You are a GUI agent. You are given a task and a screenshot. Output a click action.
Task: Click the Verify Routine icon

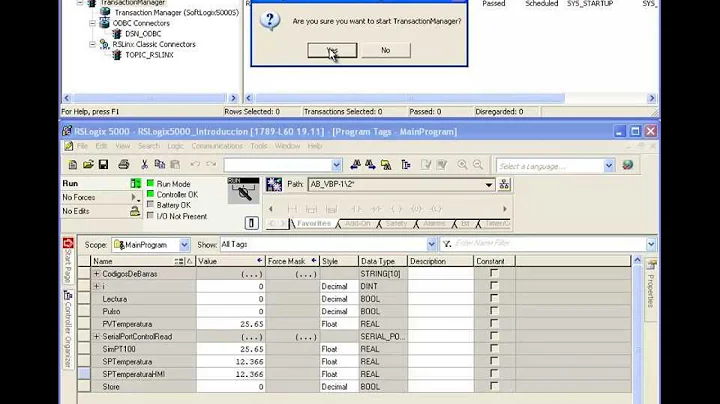coord(426,164)
